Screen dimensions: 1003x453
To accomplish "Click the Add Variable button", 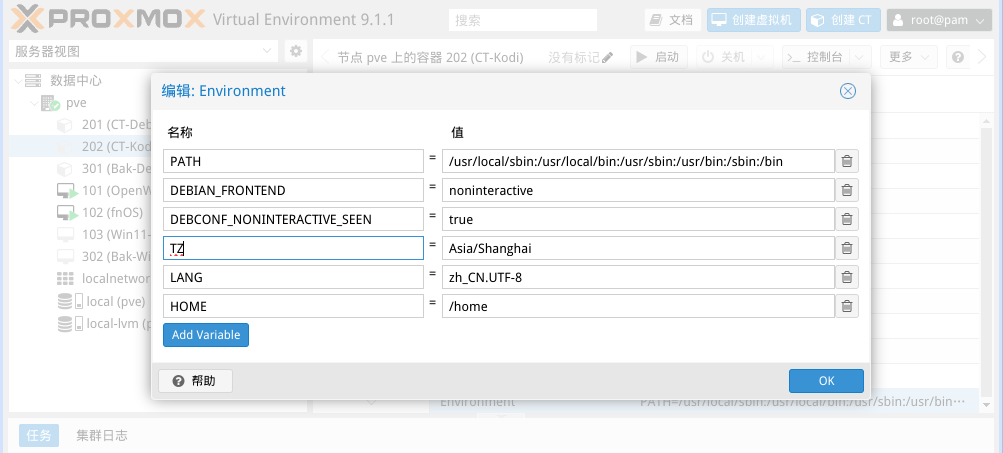I will pyautogui.click(x=206, y=335).
